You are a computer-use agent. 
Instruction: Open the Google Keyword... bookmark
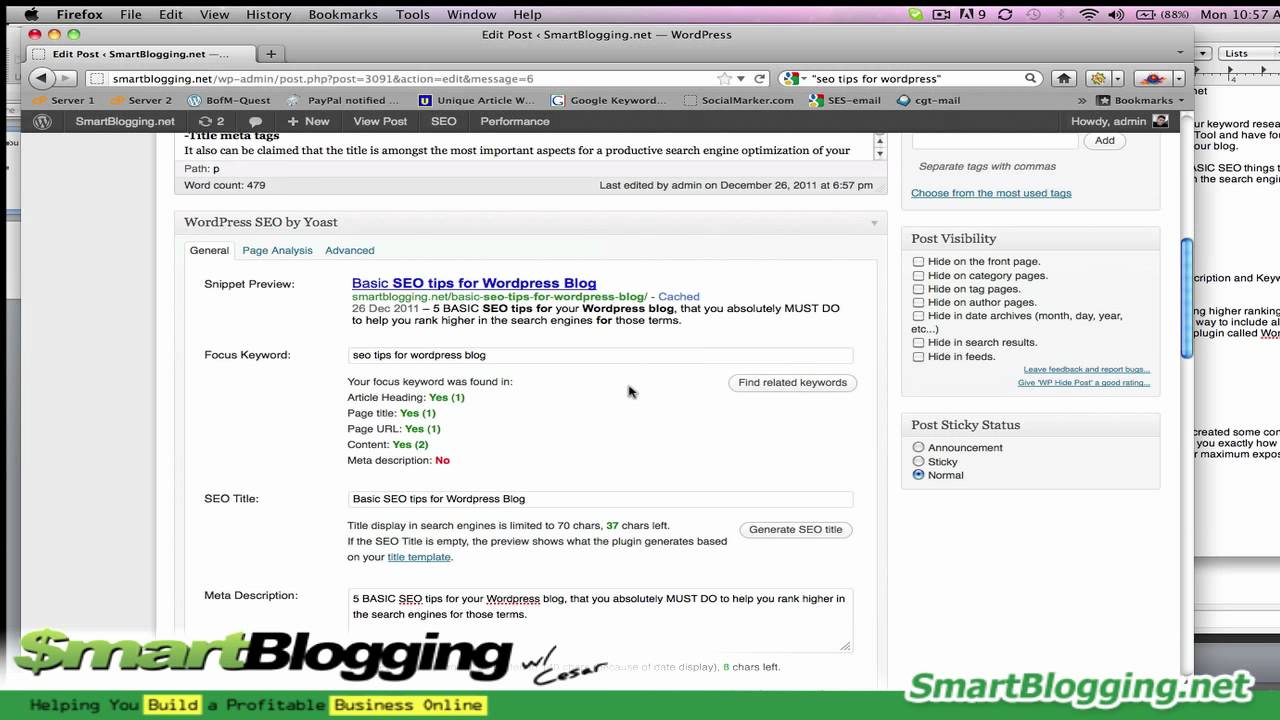pos(609,100)
